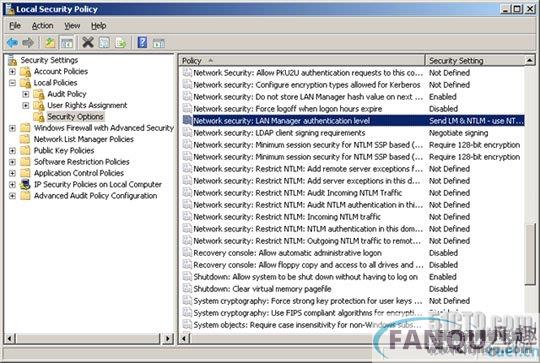This screenshot has width=540, height=363.
Task: Click policy icon beside LDAP client signing requirements
Action: pos(187,133)
